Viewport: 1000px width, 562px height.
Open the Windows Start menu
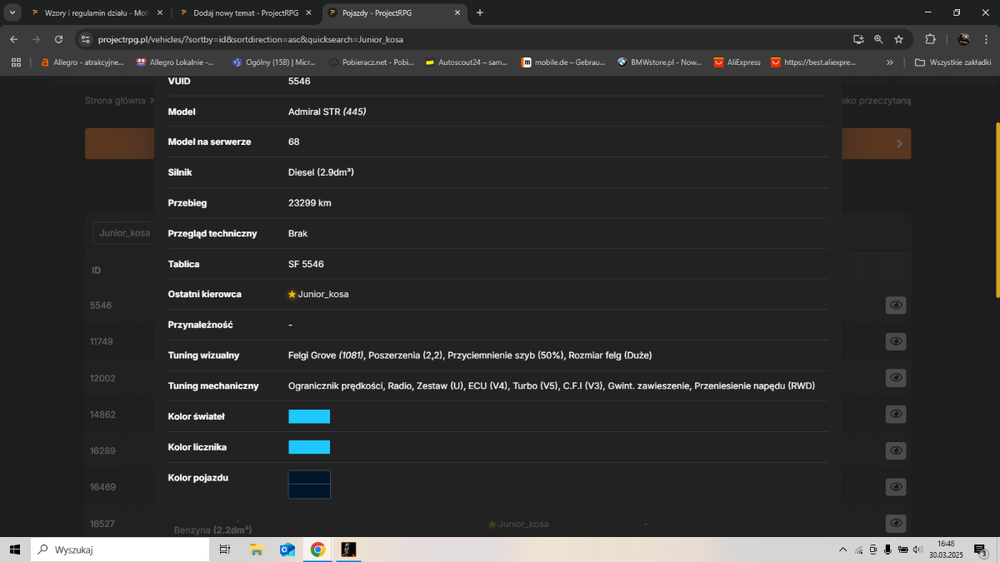(15, 549)
